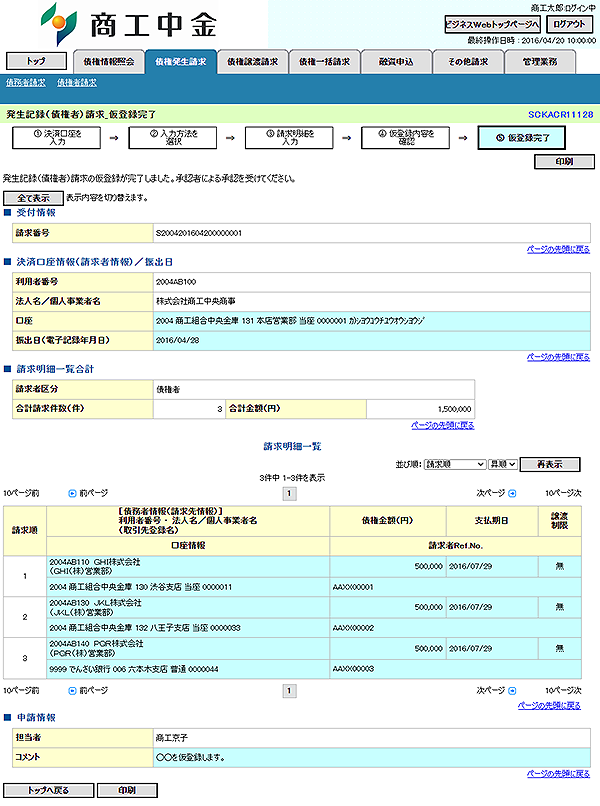This screenshot has width=600, height=806.
Task: Click ページの先頭に戻る under 申請情報
Action: (x=558, y=773)
